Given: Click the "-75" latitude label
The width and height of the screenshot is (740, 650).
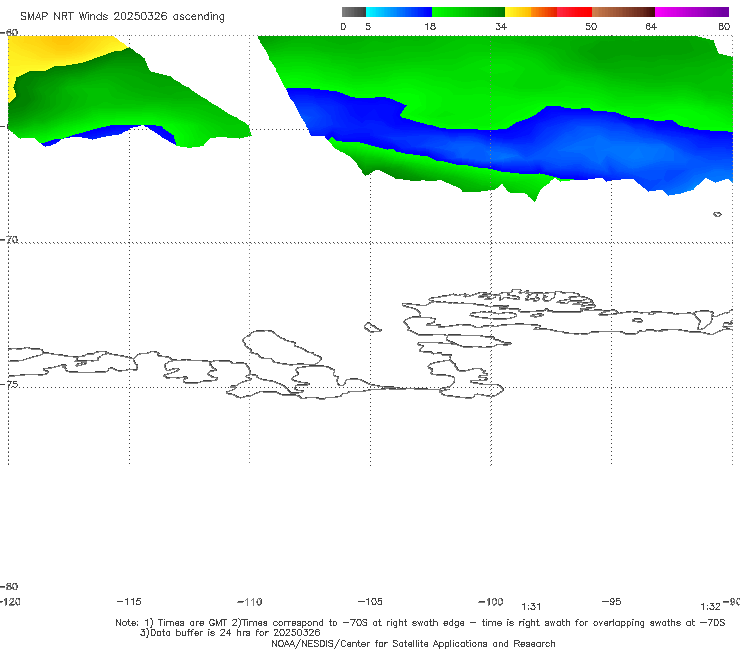Looking at the screenshot, I should coord(9,385).
